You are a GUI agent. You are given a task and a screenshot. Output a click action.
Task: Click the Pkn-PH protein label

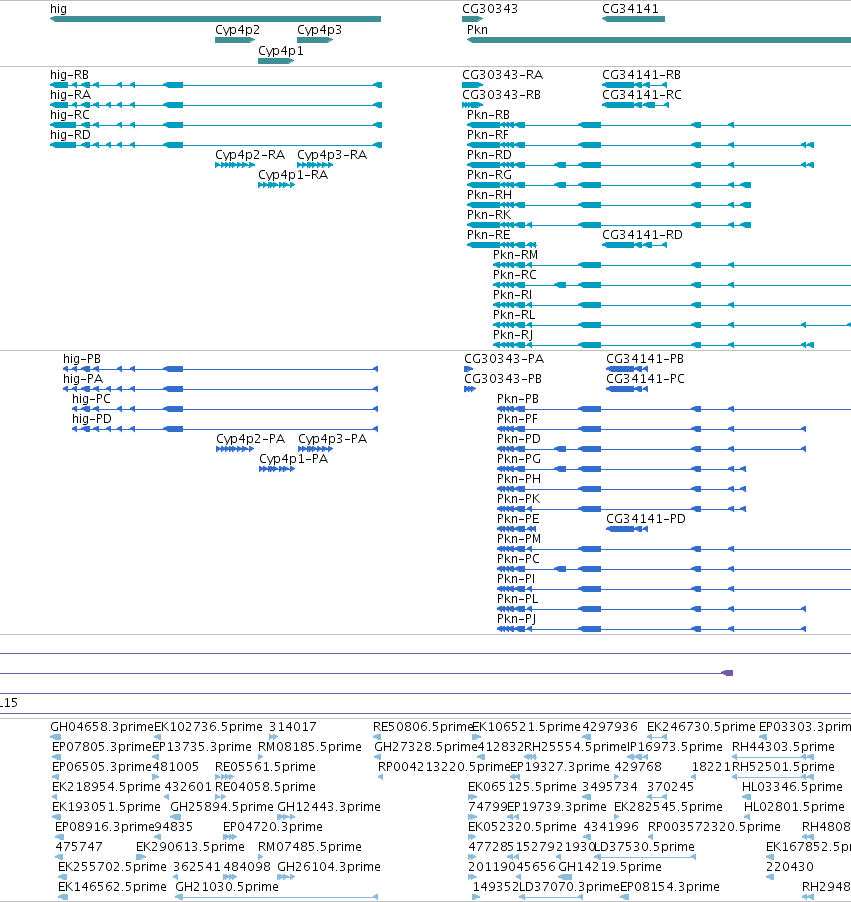click(518, 479)
